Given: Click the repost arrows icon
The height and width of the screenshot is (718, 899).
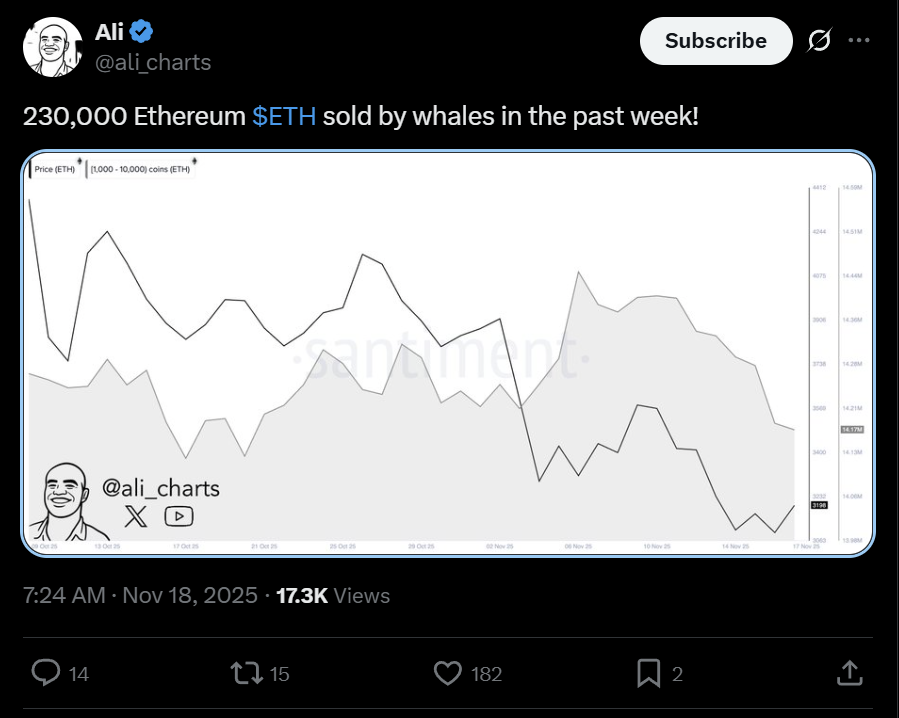Looking at the screenshot, I should [246, 673].
